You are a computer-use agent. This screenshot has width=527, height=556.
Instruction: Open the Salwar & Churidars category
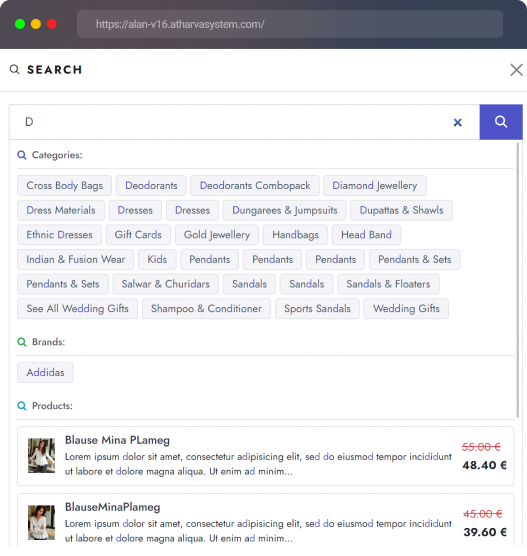click(166, 284)
